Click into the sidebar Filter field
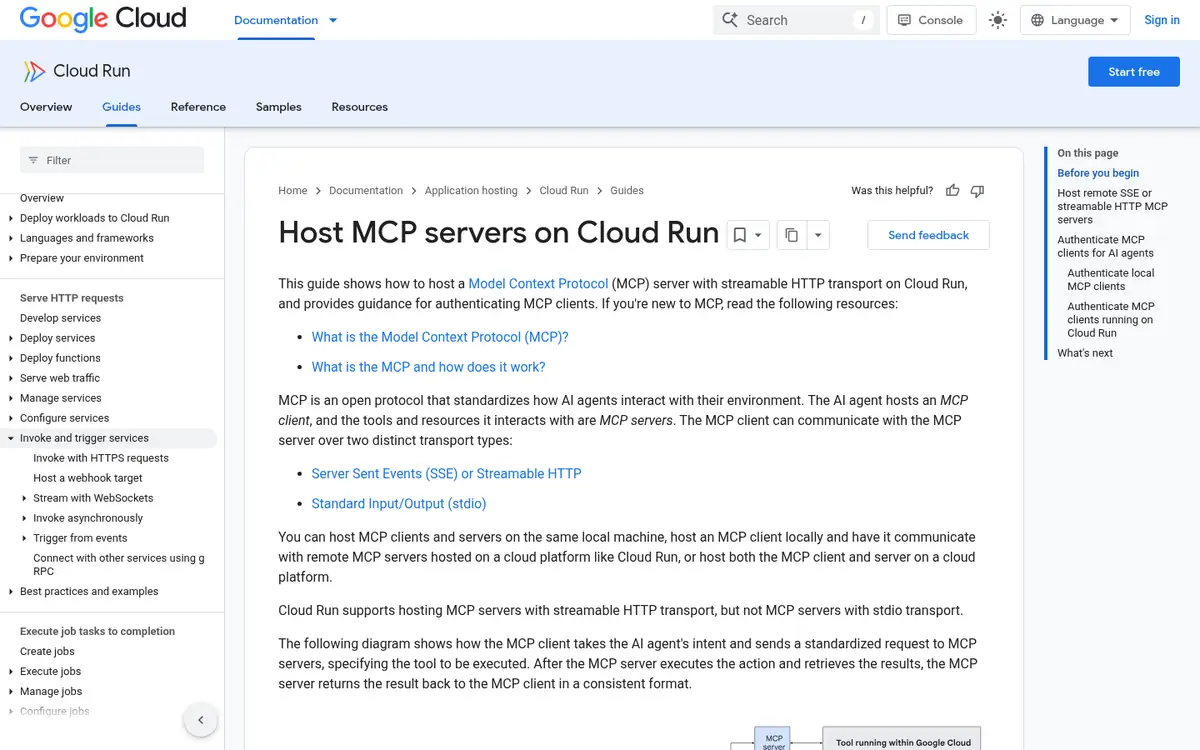The image size is (1200, 750). pos(112,160)
